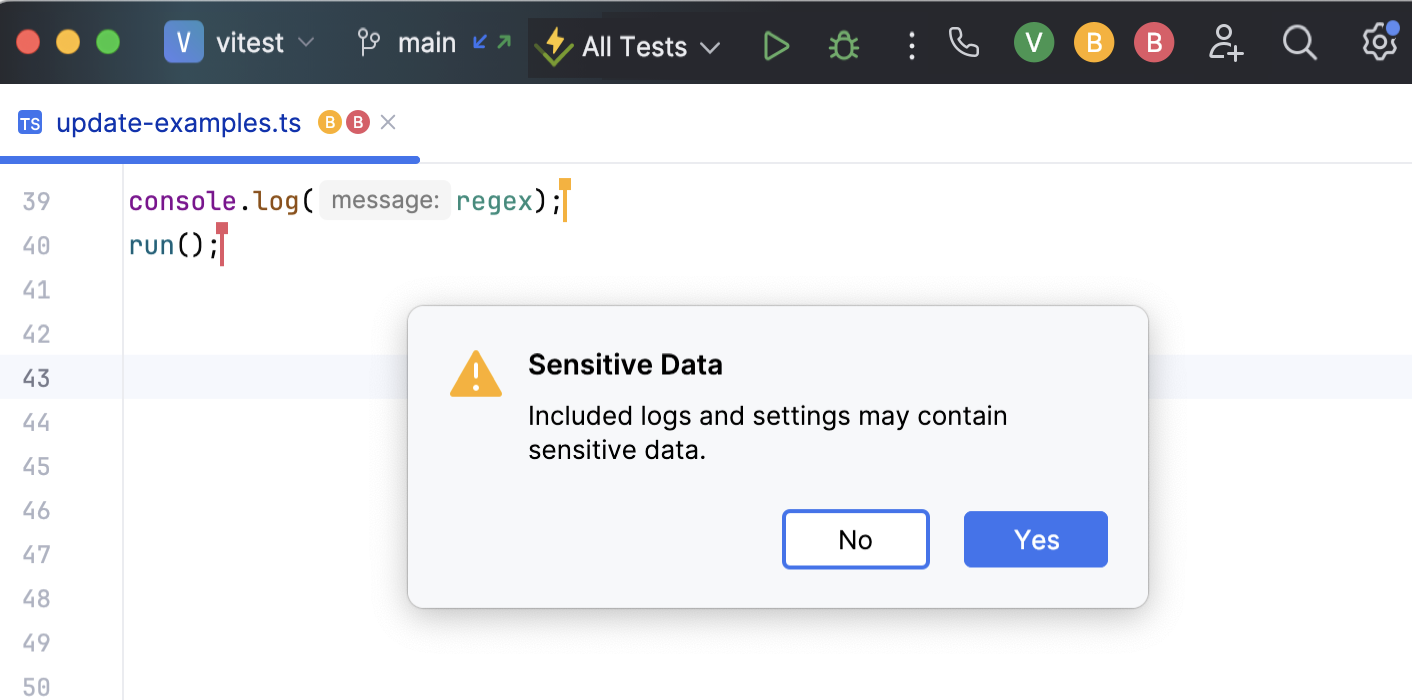The height and width of the screenshot is (700, 1412).
Task: Click the green Run triangle icon
Action: click(x=776, y=46)
